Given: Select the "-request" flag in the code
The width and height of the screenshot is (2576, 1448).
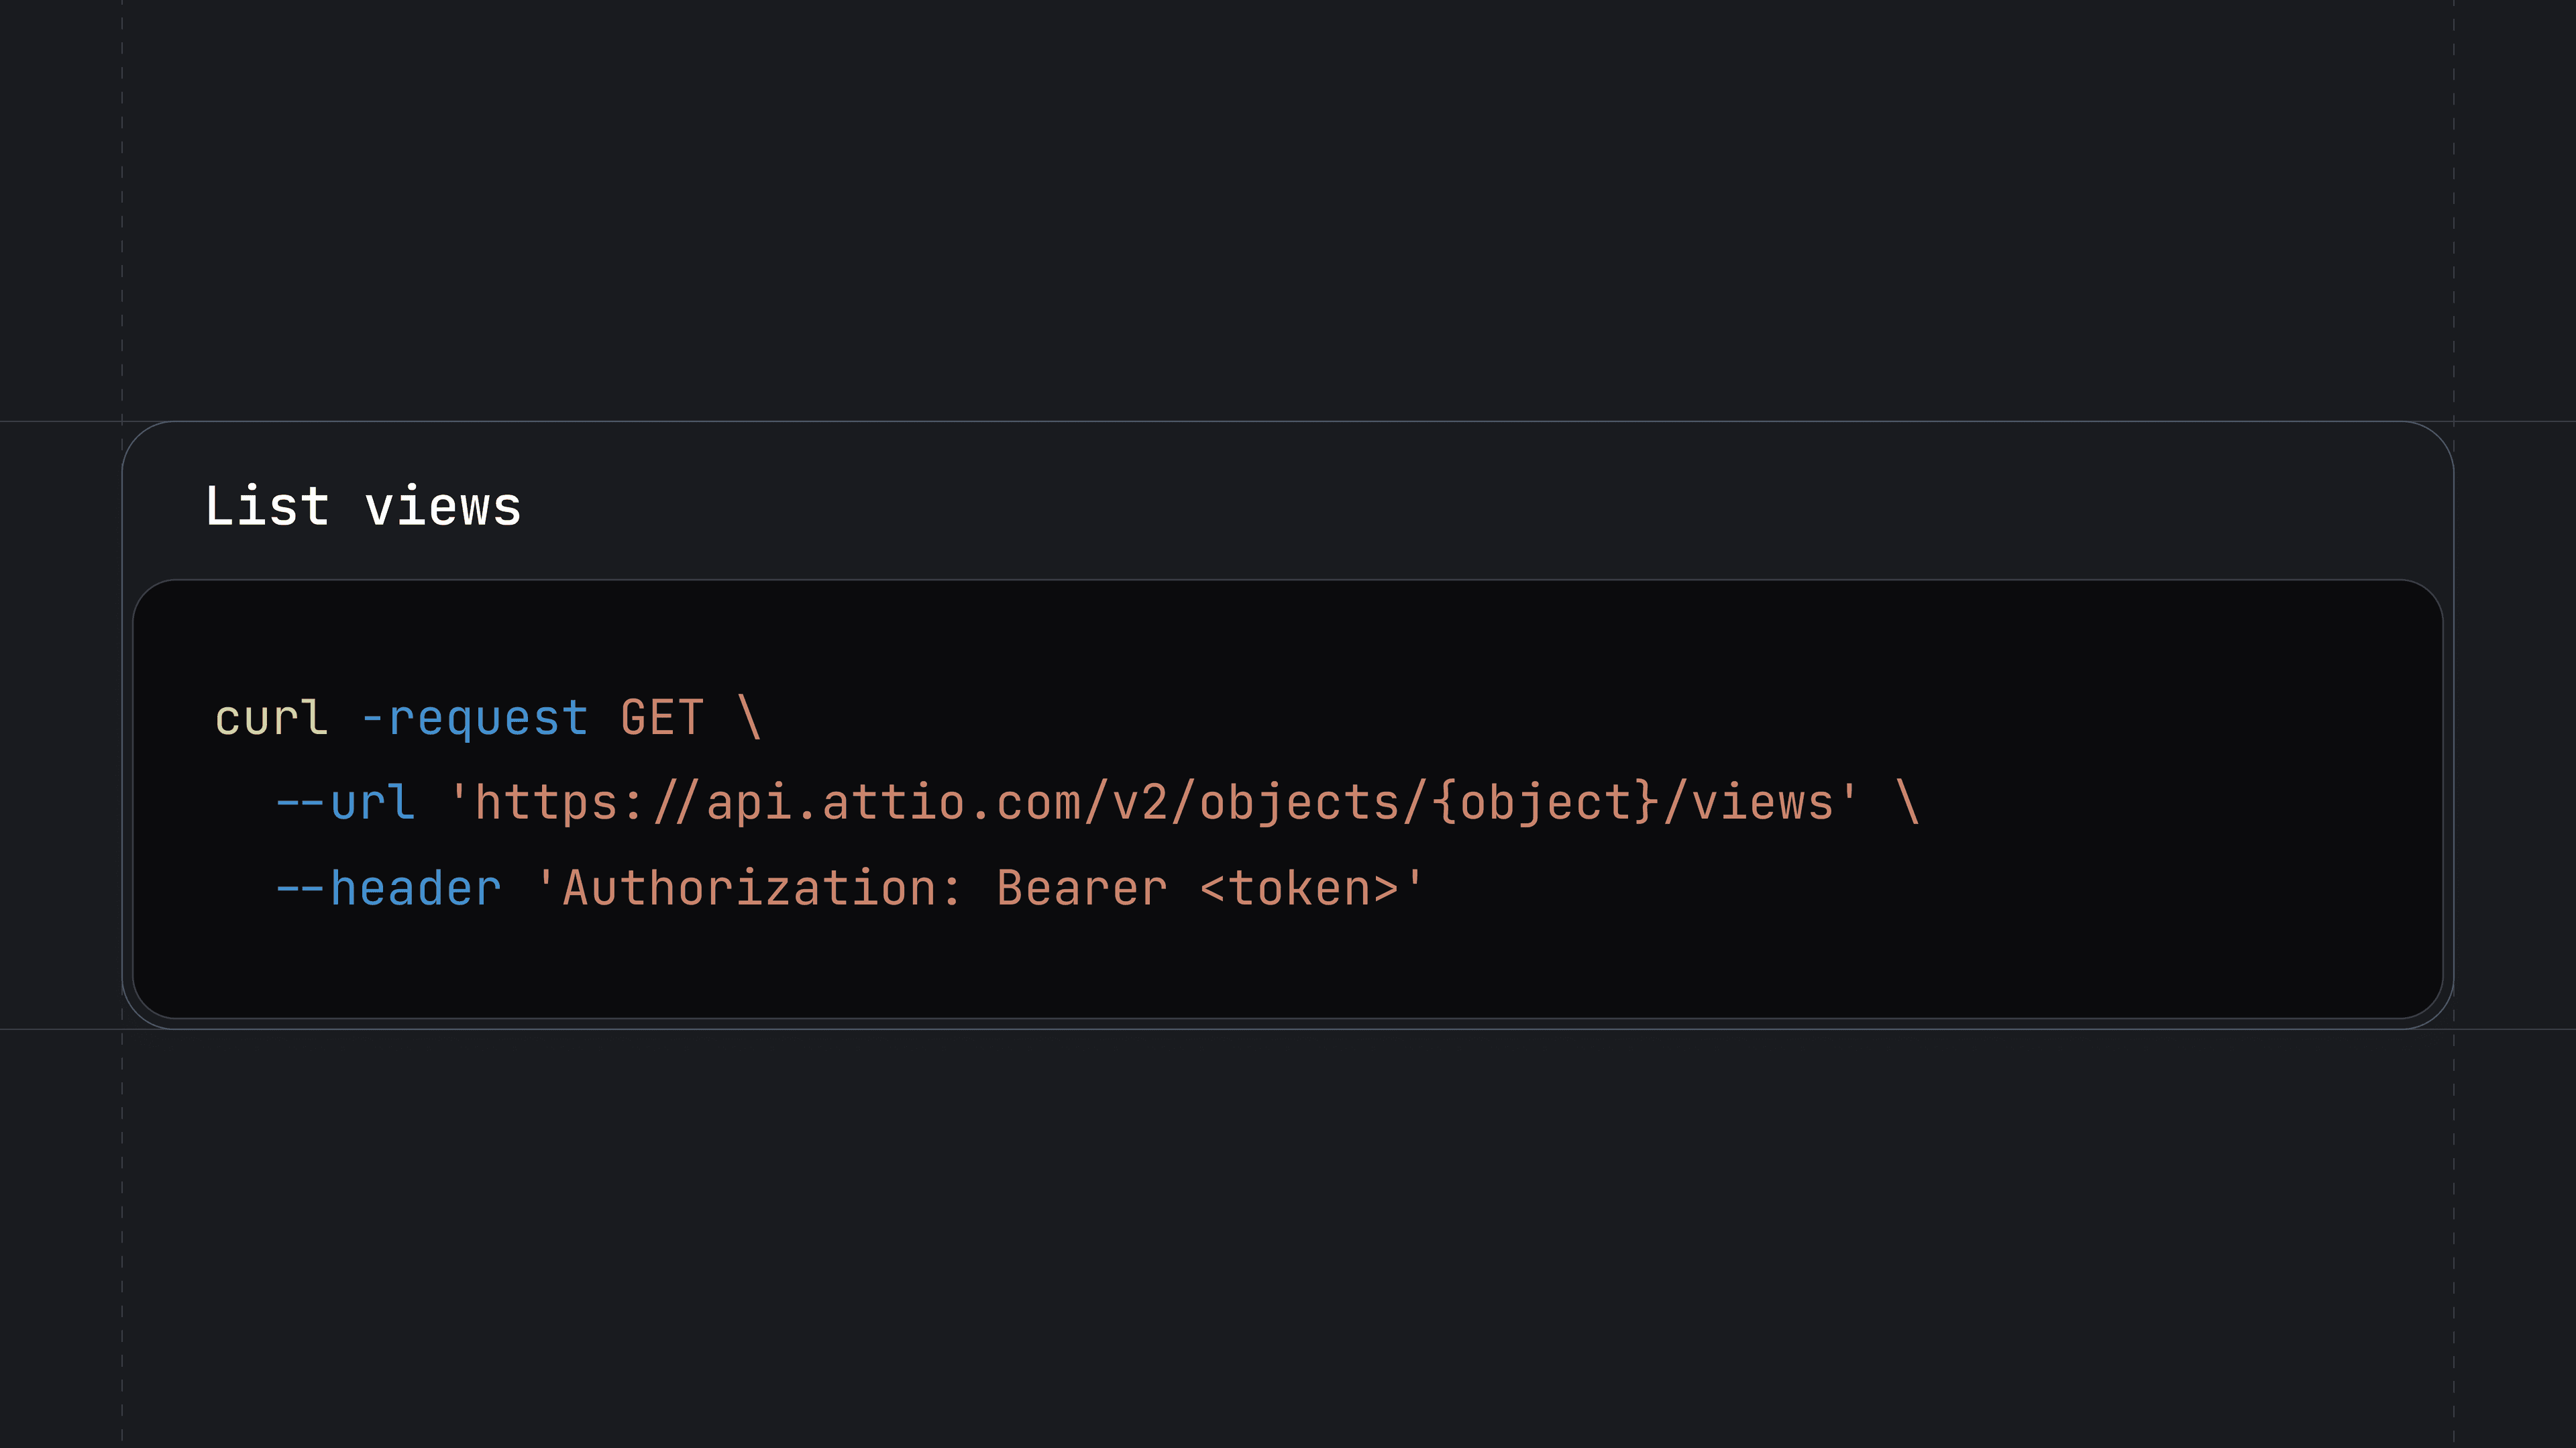Looking at the screenshot, I should (x=474, y=718).
